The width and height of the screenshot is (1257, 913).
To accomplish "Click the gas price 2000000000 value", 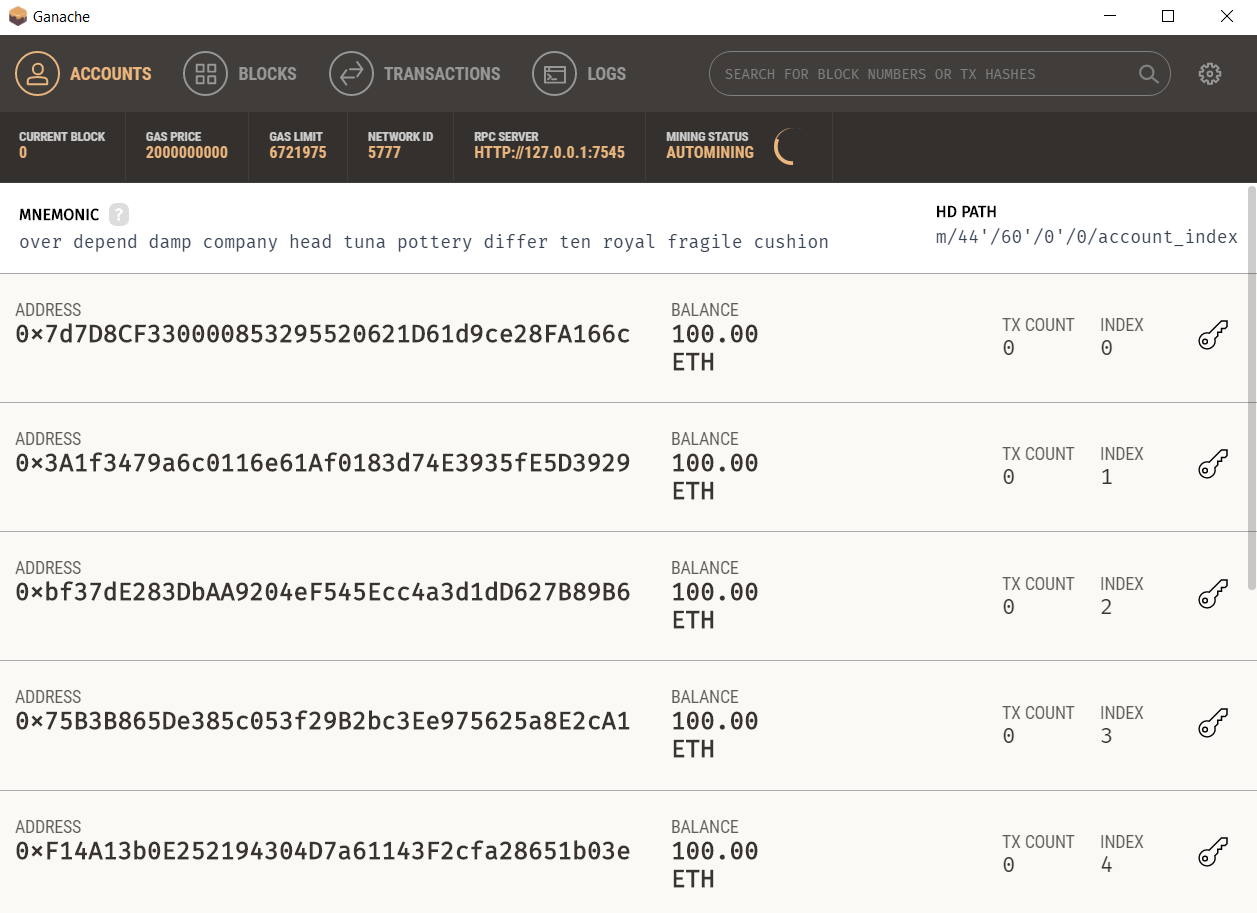I will [187, 153].
